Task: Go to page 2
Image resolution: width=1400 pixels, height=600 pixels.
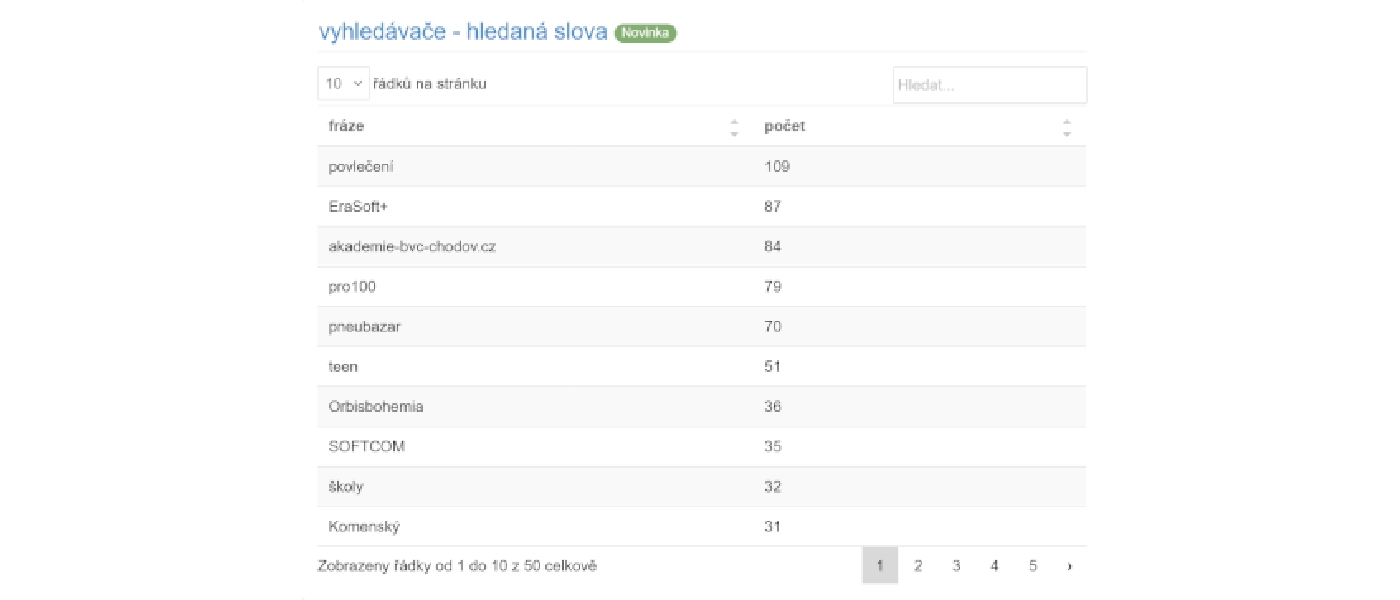Action: pyautogui.click(x=918, y=566)
